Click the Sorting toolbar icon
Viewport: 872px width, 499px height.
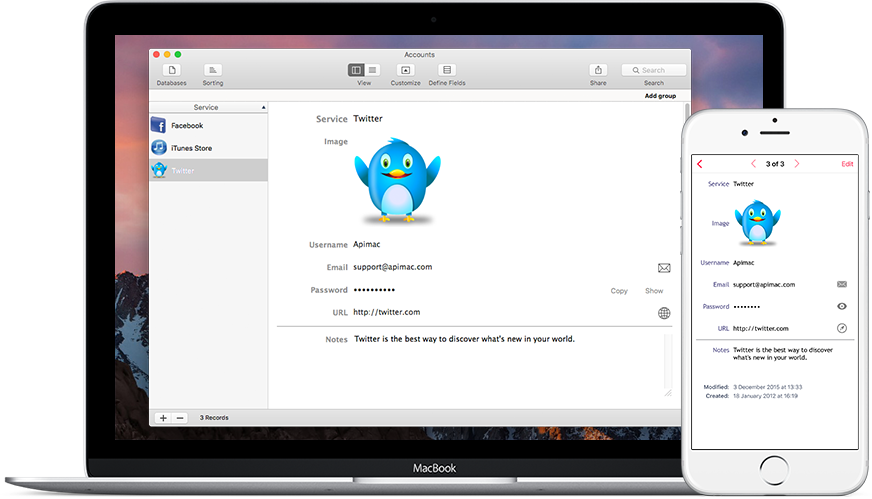click(212, 70)
